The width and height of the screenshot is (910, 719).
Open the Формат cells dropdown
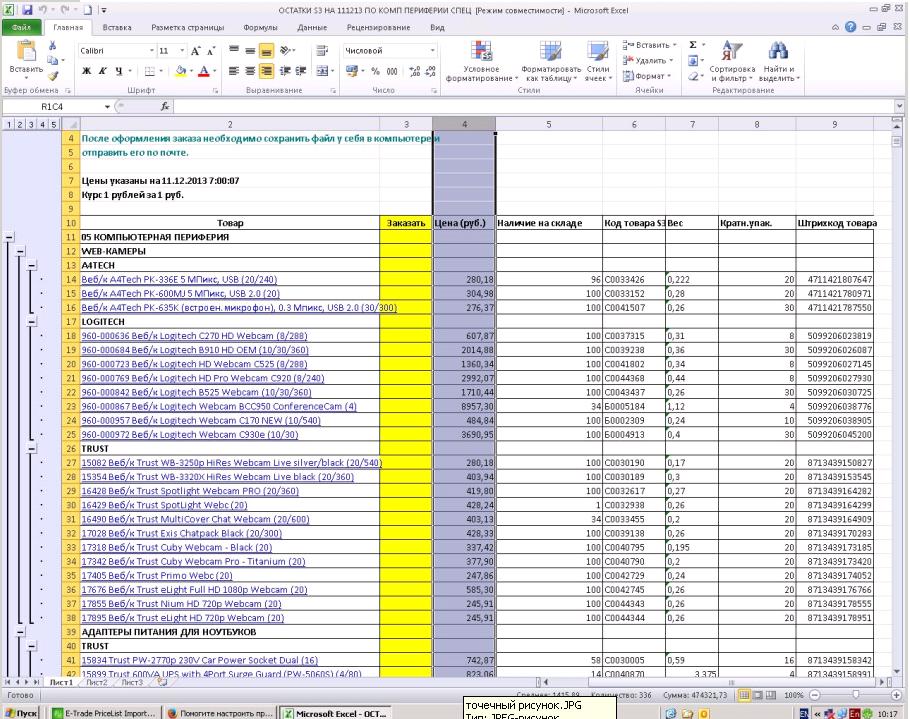(x=647, y=76)
